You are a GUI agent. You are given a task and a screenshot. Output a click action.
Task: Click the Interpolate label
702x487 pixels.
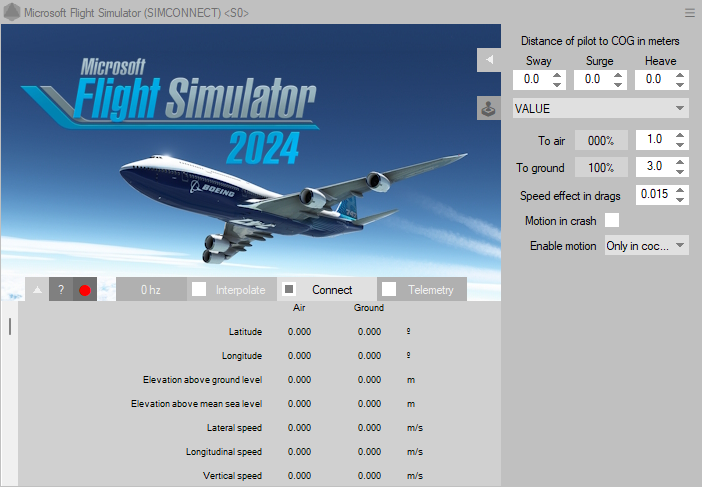(x=240, y=290)
